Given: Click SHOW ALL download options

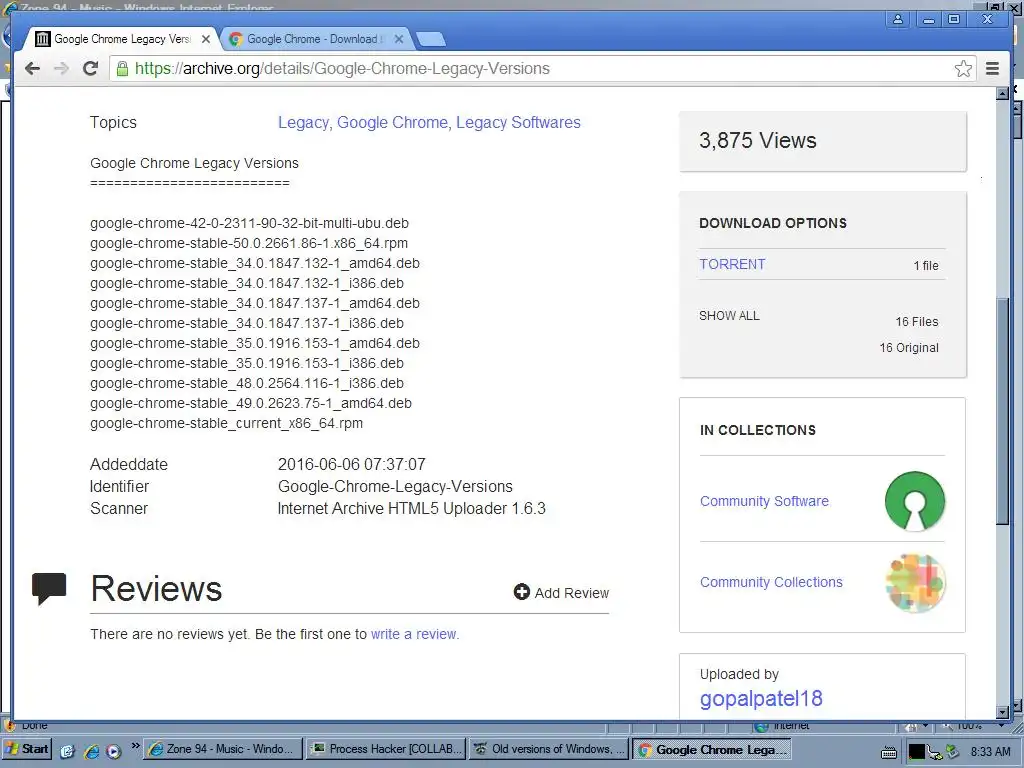Looking at the screenshot, I should (x=729, y=316).
